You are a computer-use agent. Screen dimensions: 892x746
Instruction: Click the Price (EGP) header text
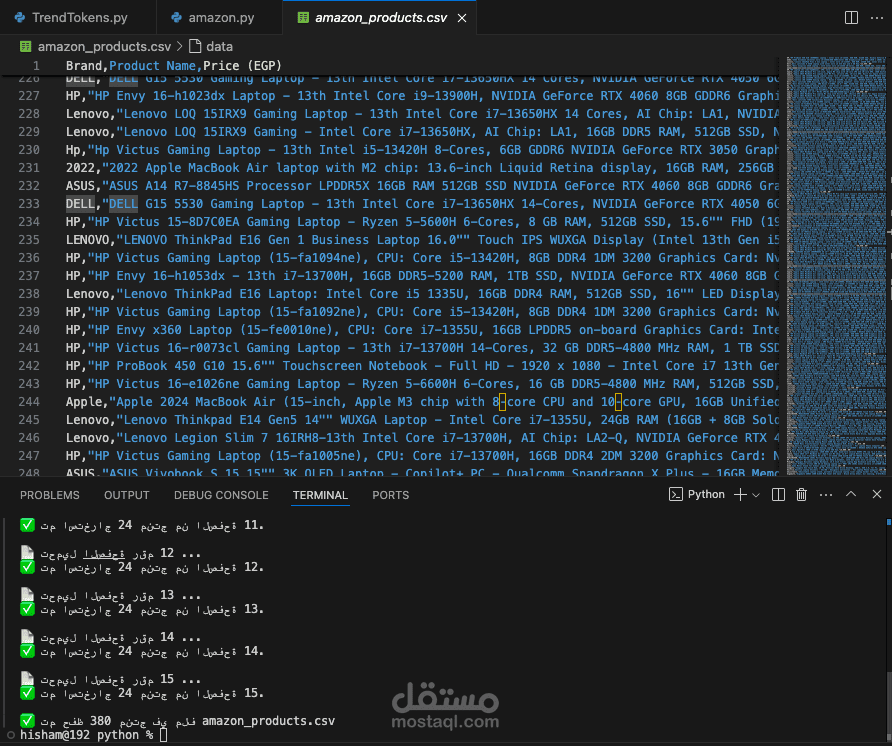coord(242,65)
